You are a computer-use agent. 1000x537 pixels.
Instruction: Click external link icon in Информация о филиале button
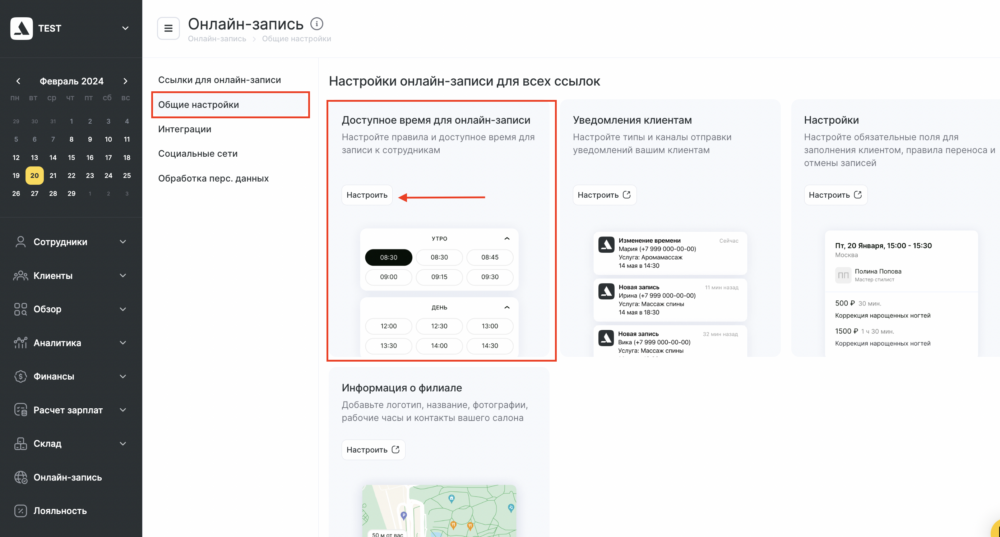pyautogui.click(x=395, y=450)
